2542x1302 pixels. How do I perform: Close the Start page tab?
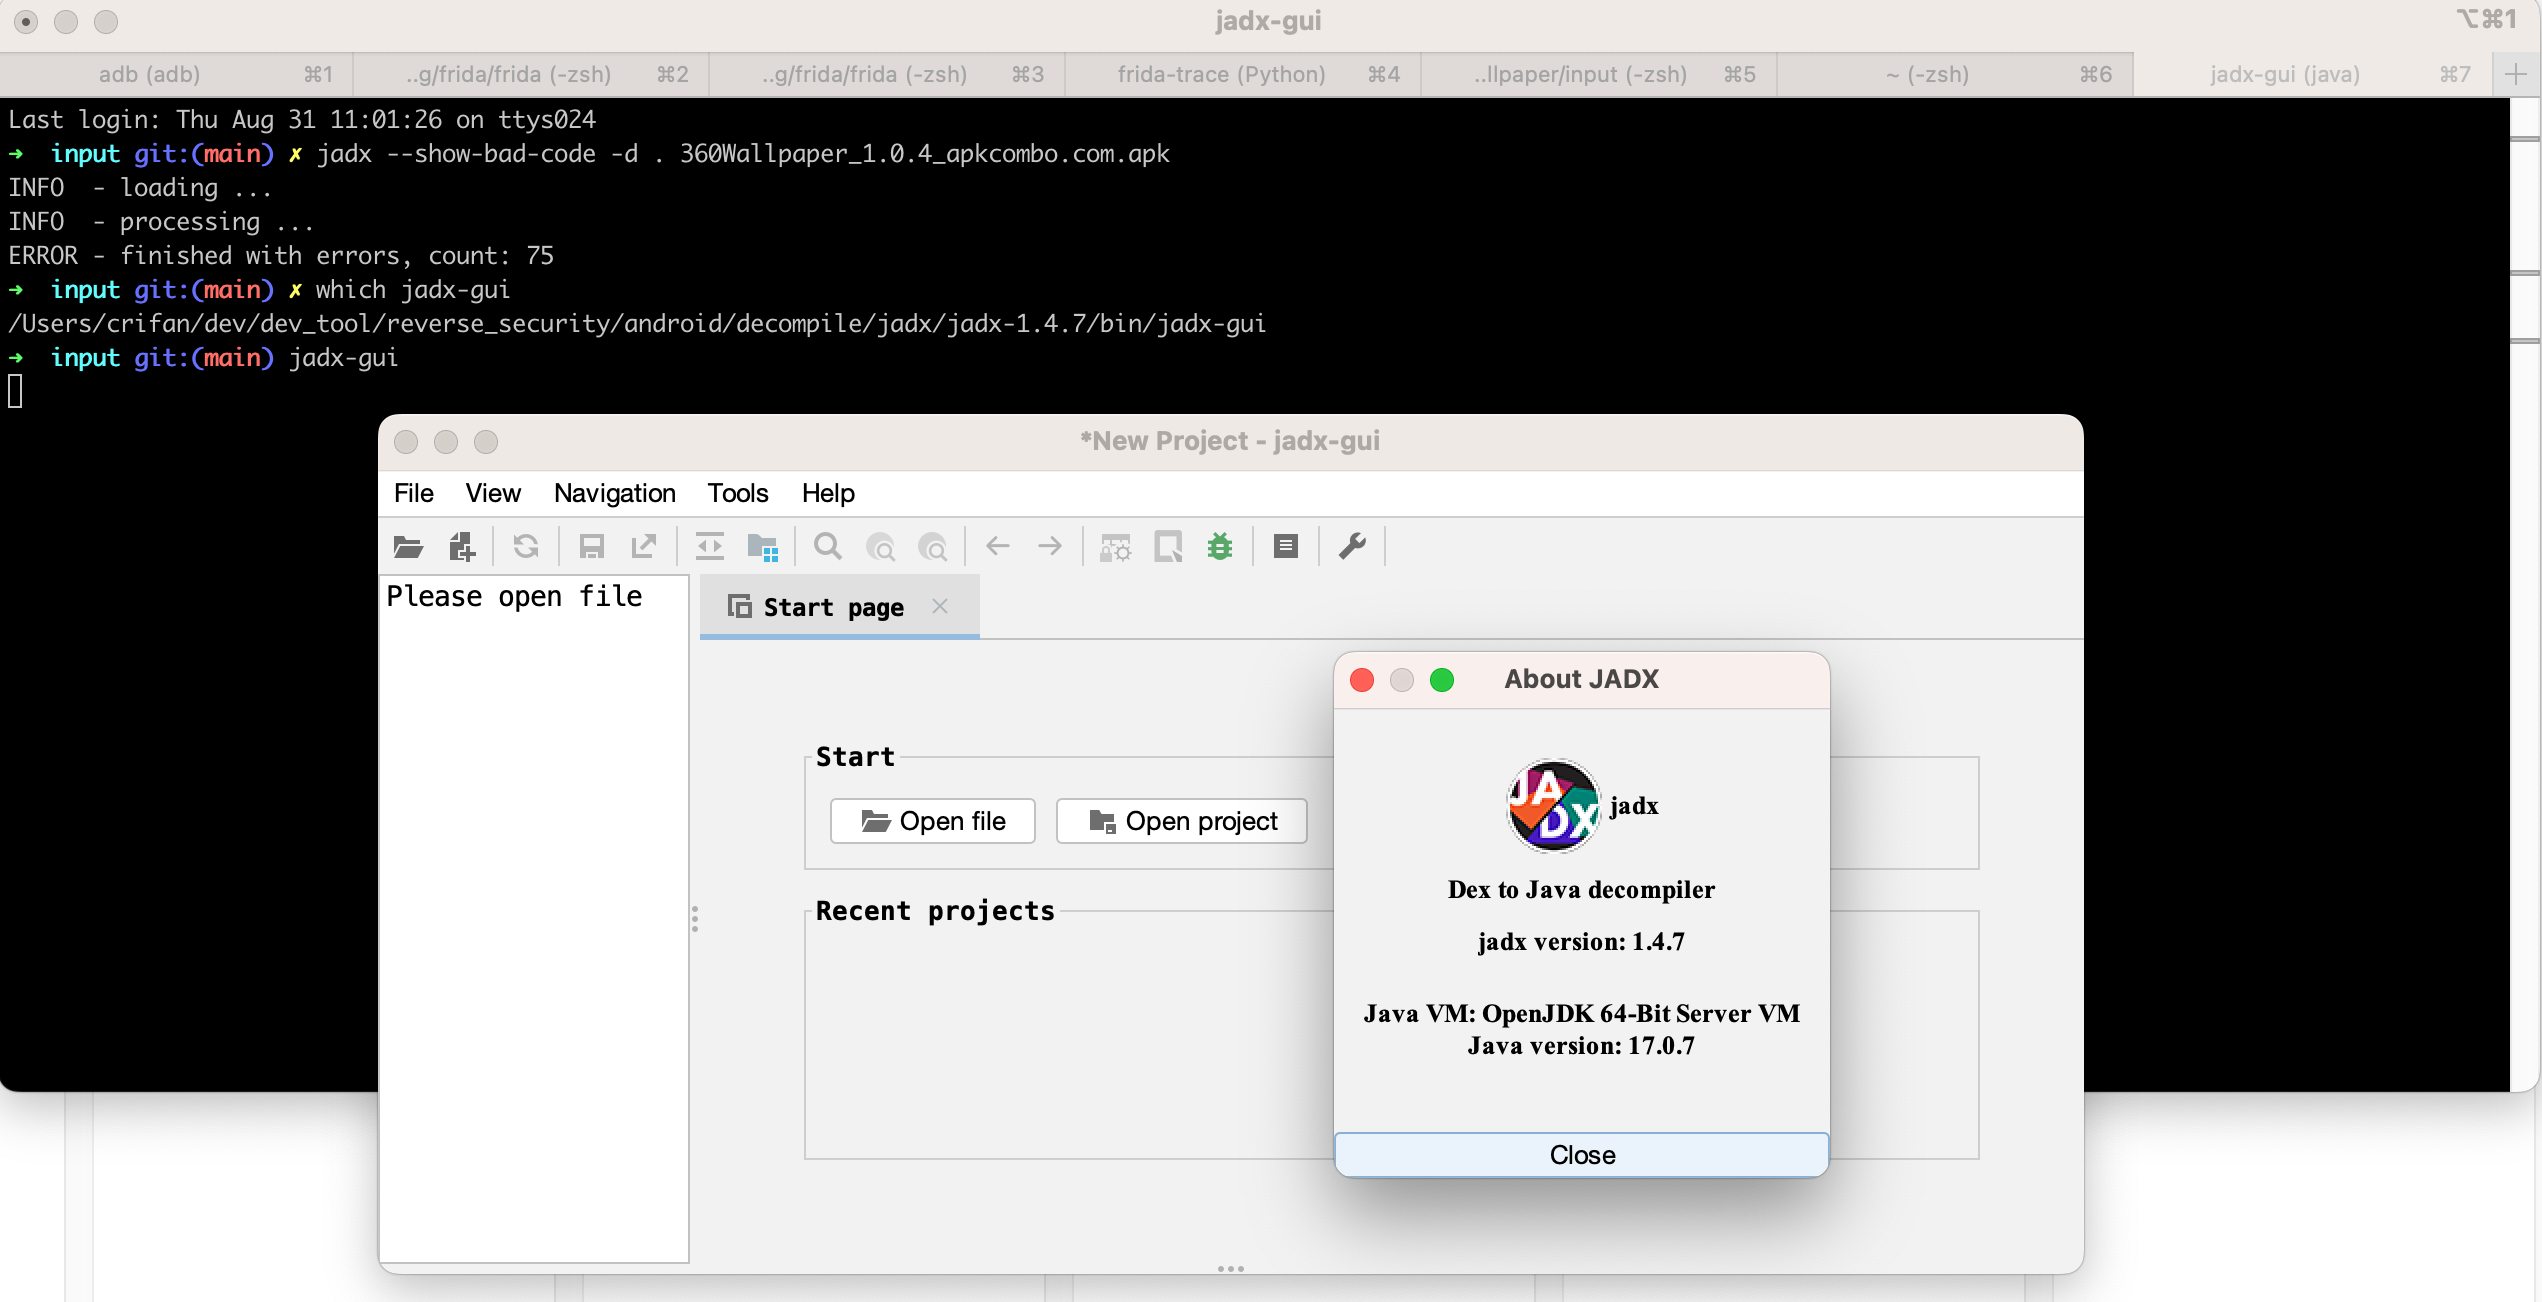(940, 606)
